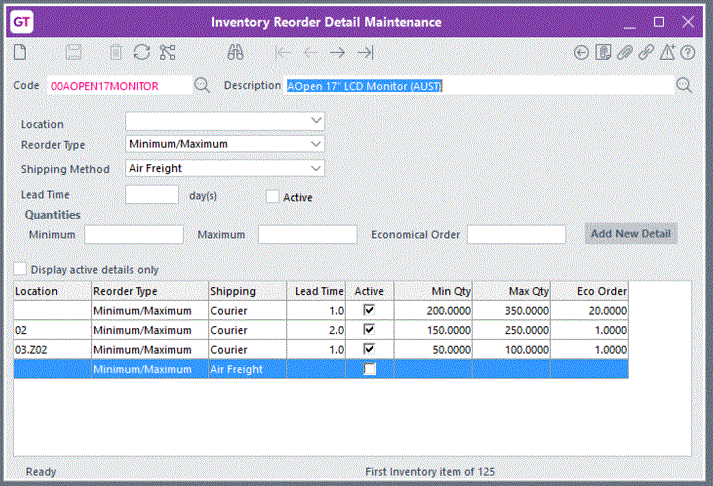This screenshot has height=486, width=713.
Task: Click the Ready status bar text
Action: 40,471
